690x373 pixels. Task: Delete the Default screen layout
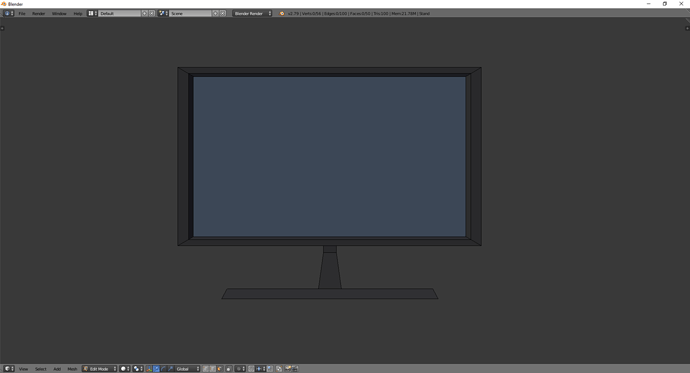(152, 13)
